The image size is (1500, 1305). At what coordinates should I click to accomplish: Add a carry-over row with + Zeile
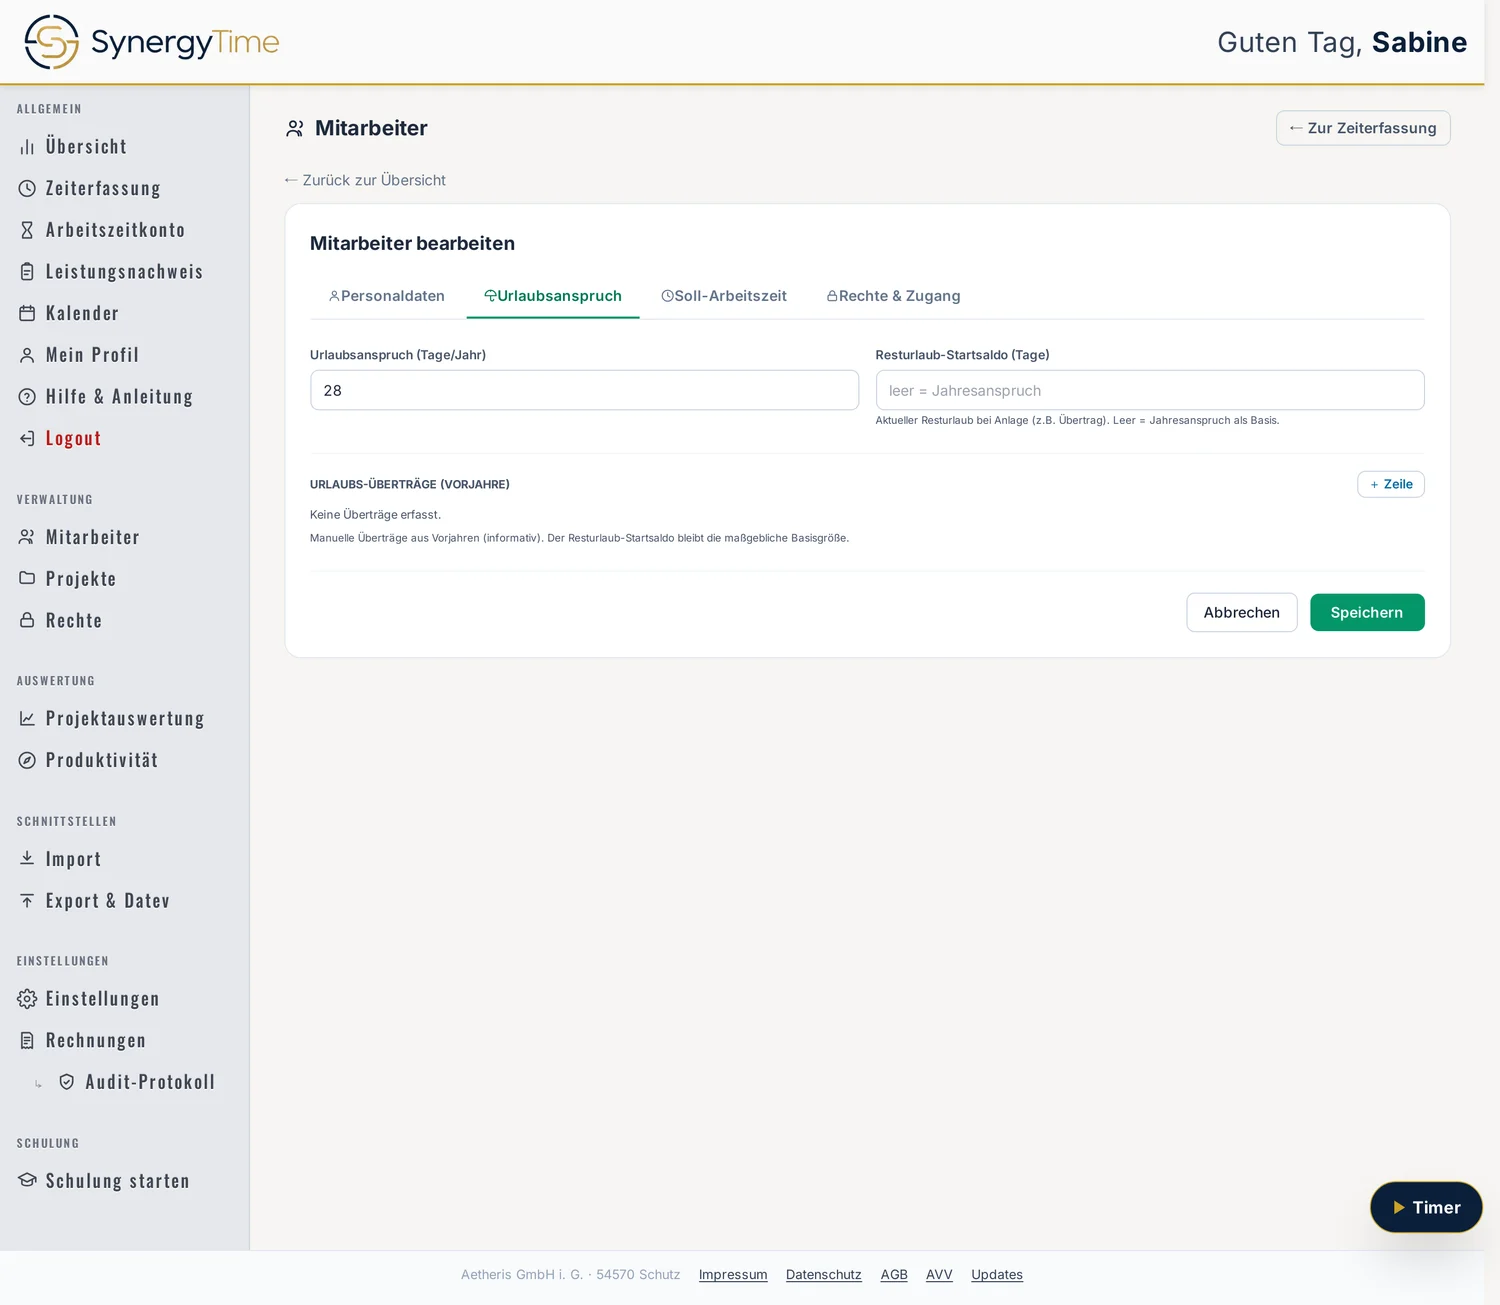[x=1391, y=484]
